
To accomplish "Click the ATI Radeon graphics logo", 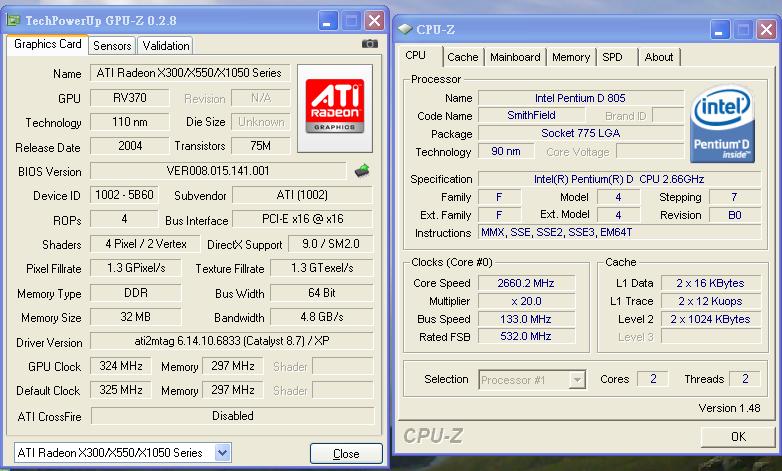I will point(336,102).
